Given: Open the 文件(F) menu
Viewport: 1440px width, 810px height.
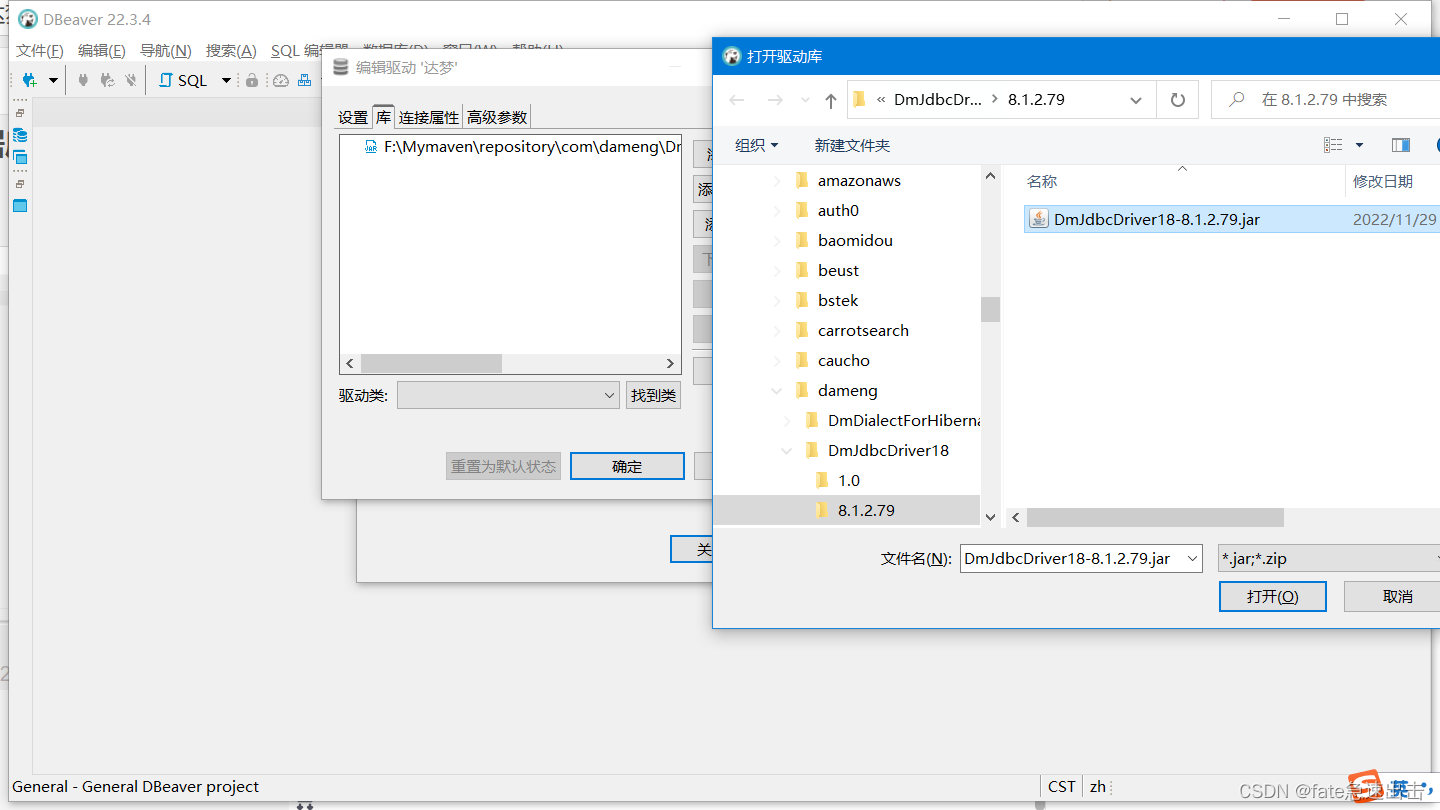Looking at the screenshot, I should (x=40, y=51).
